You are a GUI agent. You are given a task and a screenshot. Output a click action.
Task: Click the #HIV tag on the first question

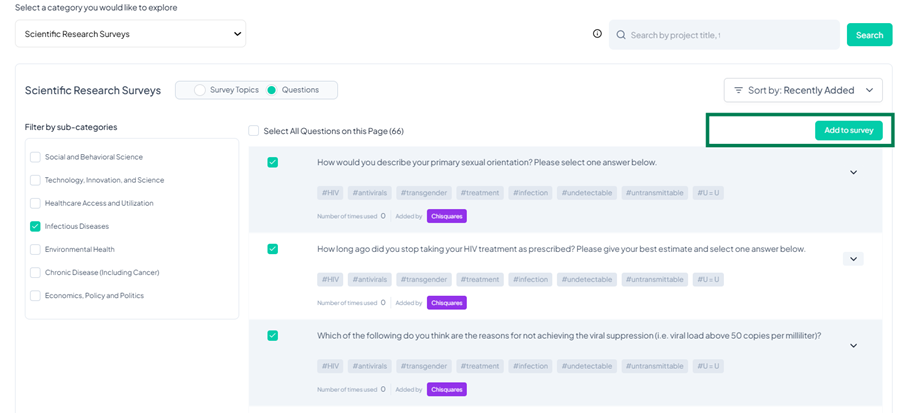330,193
